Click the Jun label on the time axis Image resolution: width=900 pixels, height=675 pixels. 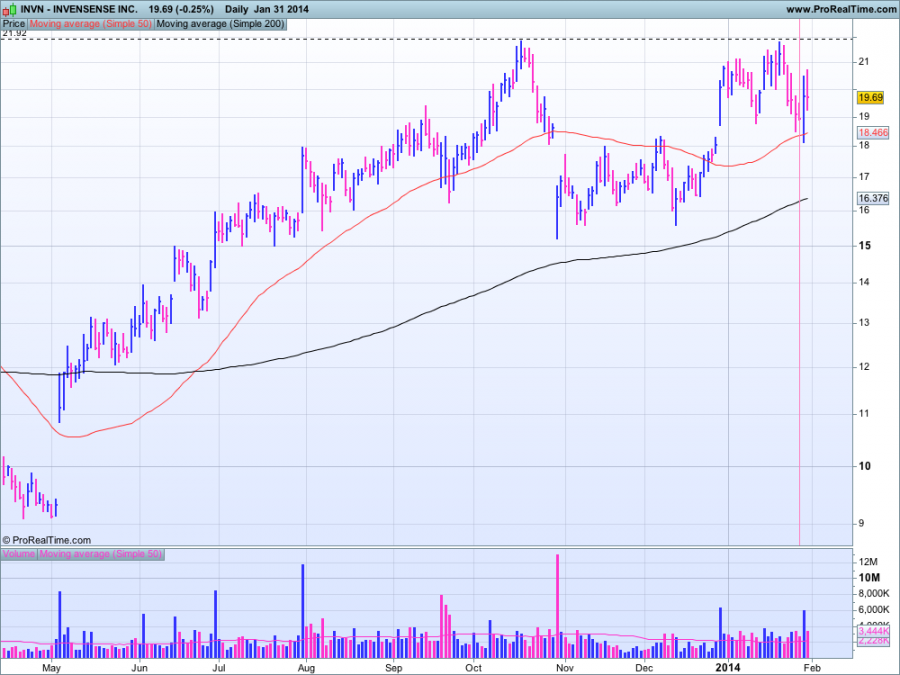[139, 668]
